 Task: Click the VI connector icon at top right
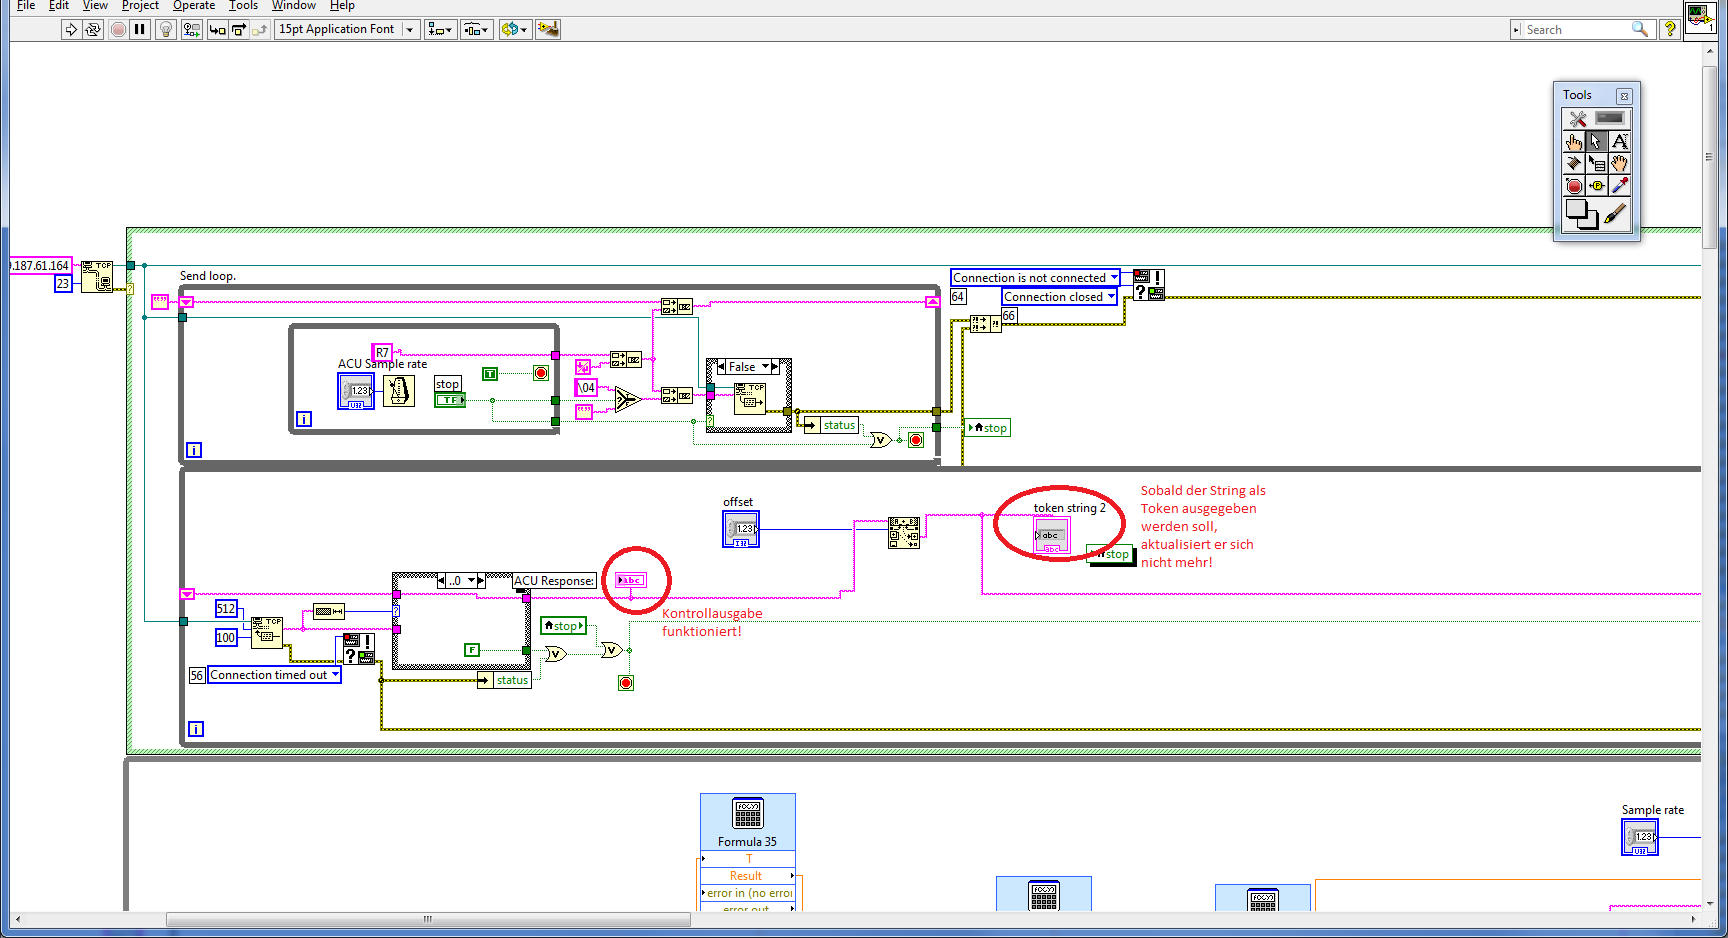[x=1700, y=17]
